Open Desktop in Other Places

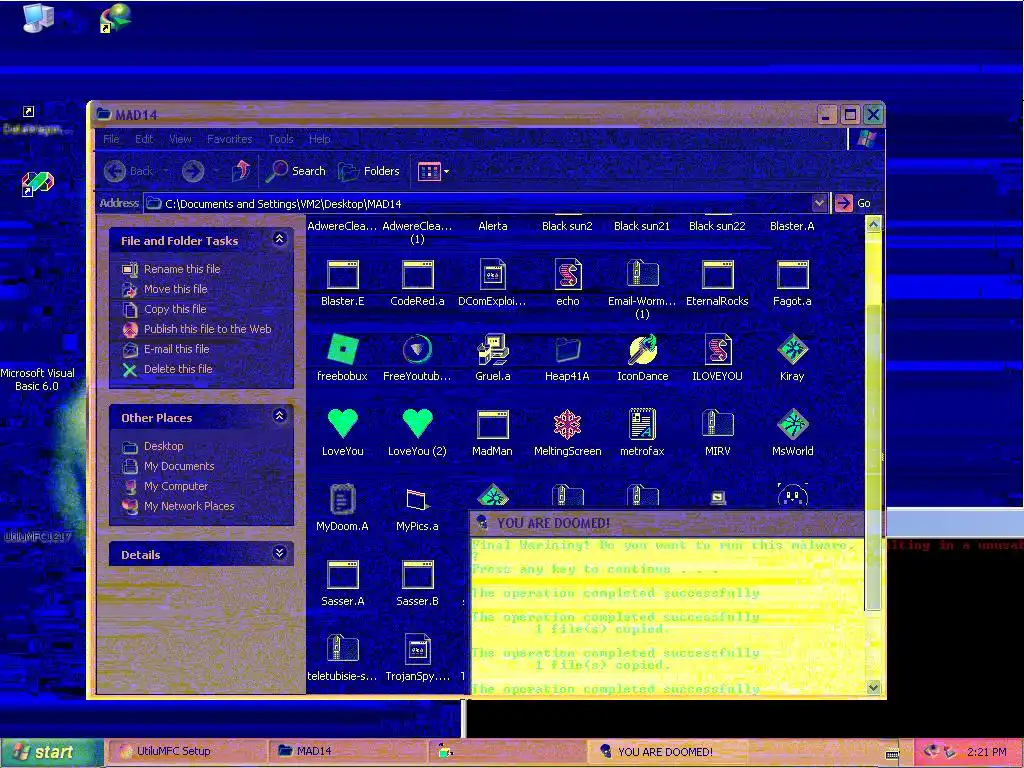(x=163, y=446)
